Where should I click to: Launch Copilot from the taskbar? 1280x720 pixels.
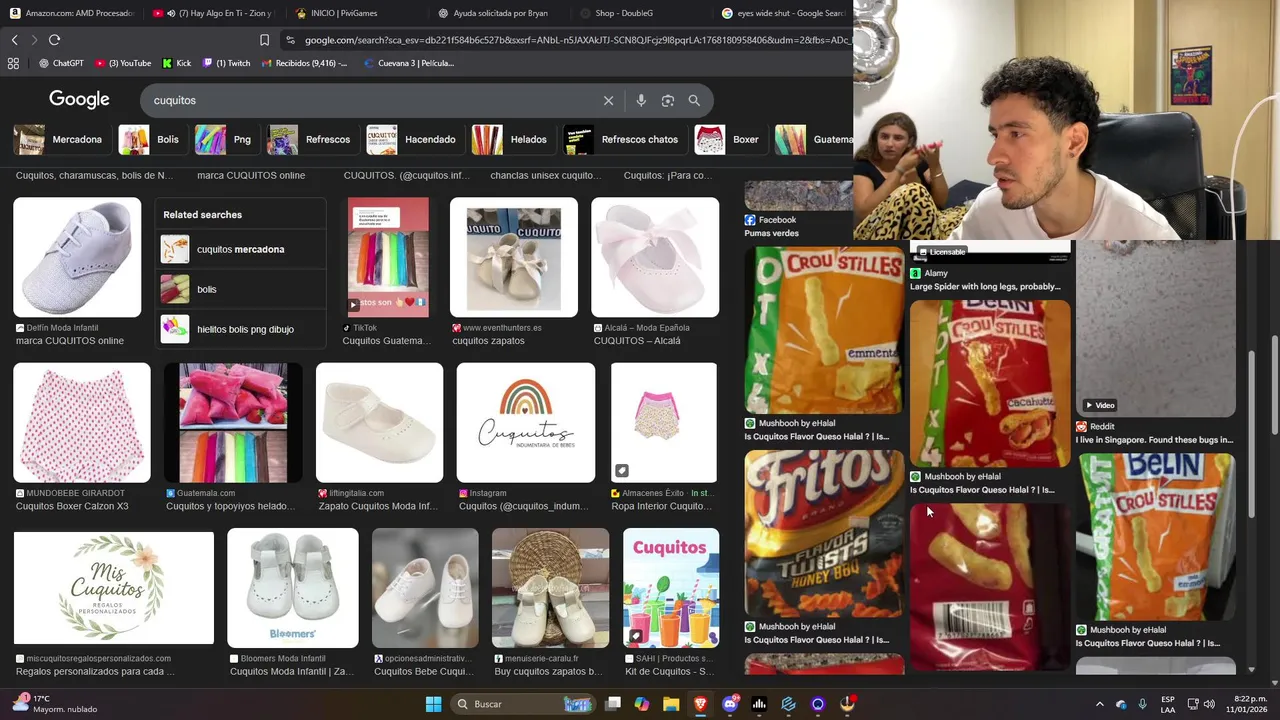642,704
